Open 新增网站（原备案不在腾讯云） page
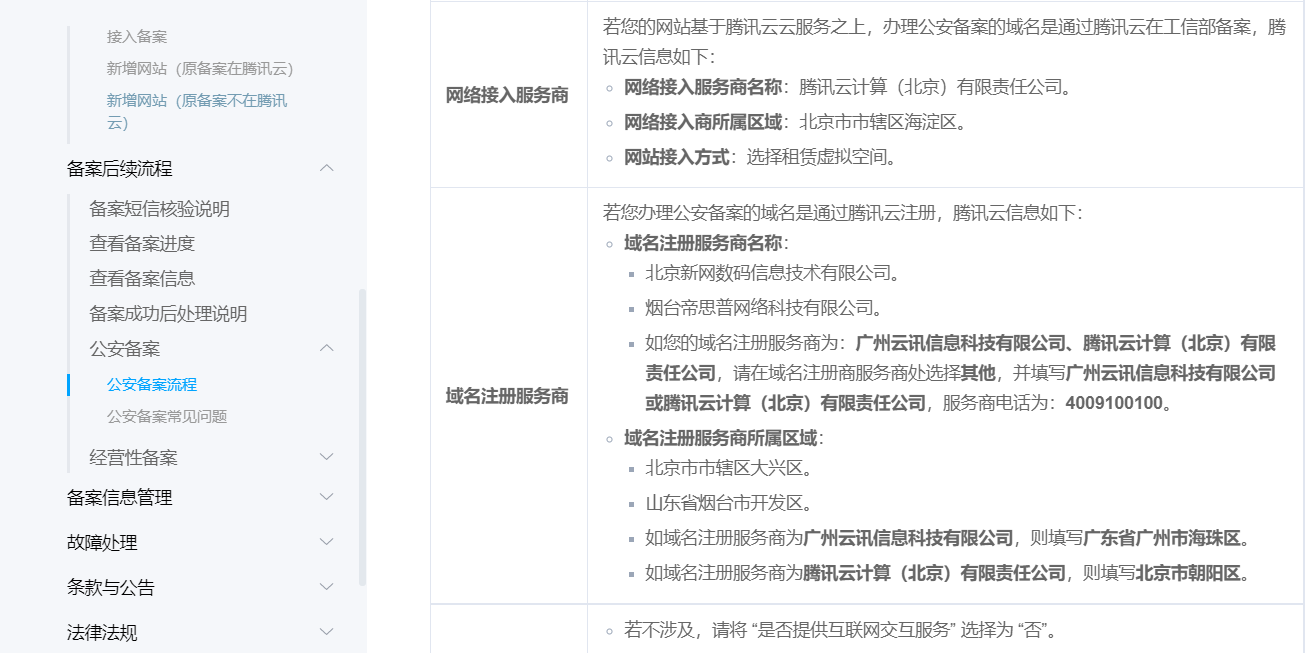Viewport: 1307px width, 653px height. coord(197,112)
